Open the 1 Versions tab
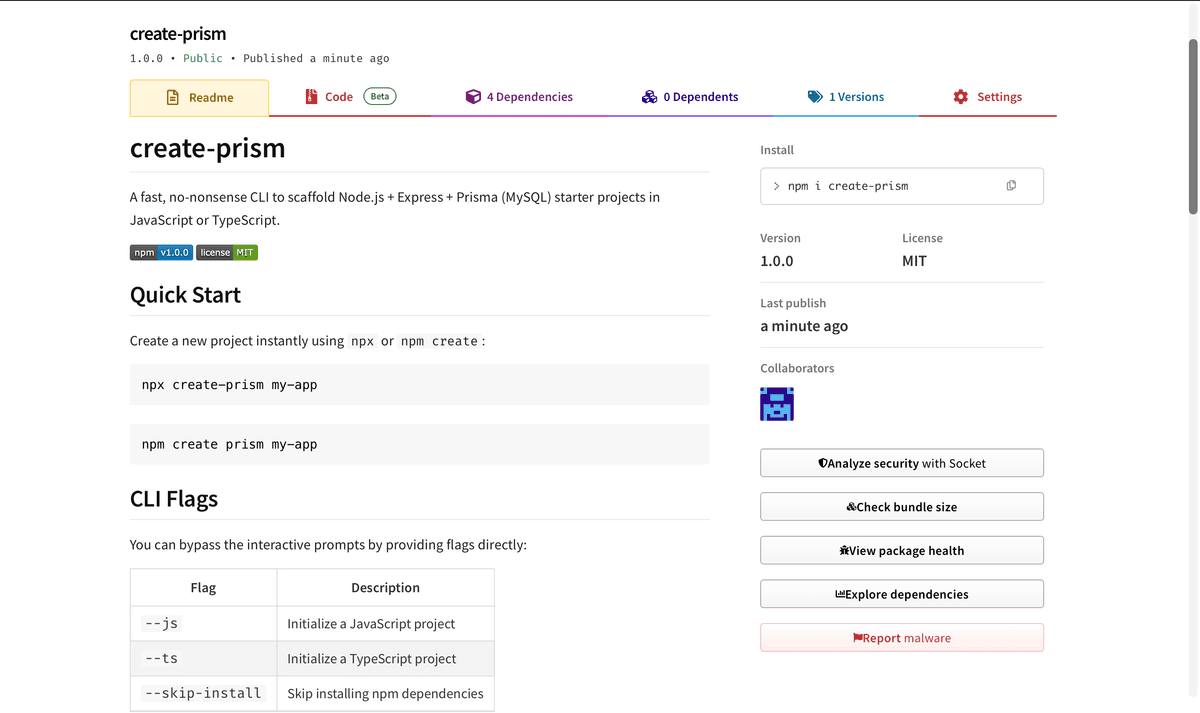1200x713 pixels. 845,97
